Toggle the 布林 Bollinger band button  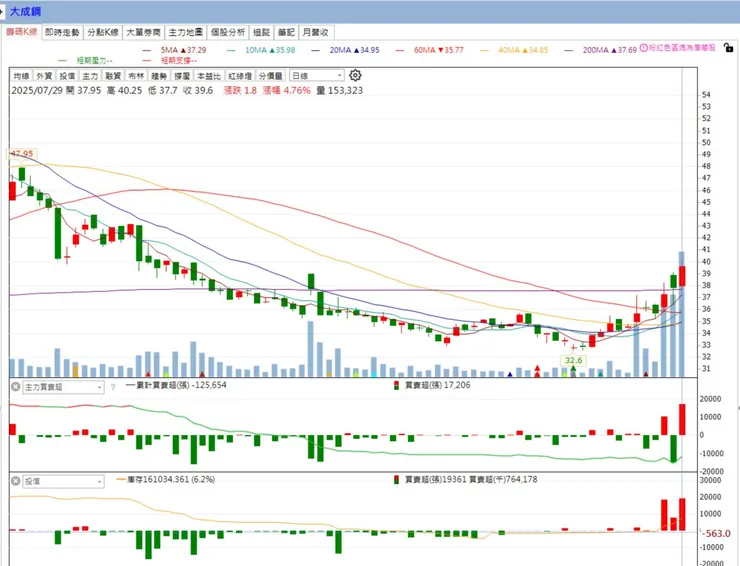click(136, 76)
